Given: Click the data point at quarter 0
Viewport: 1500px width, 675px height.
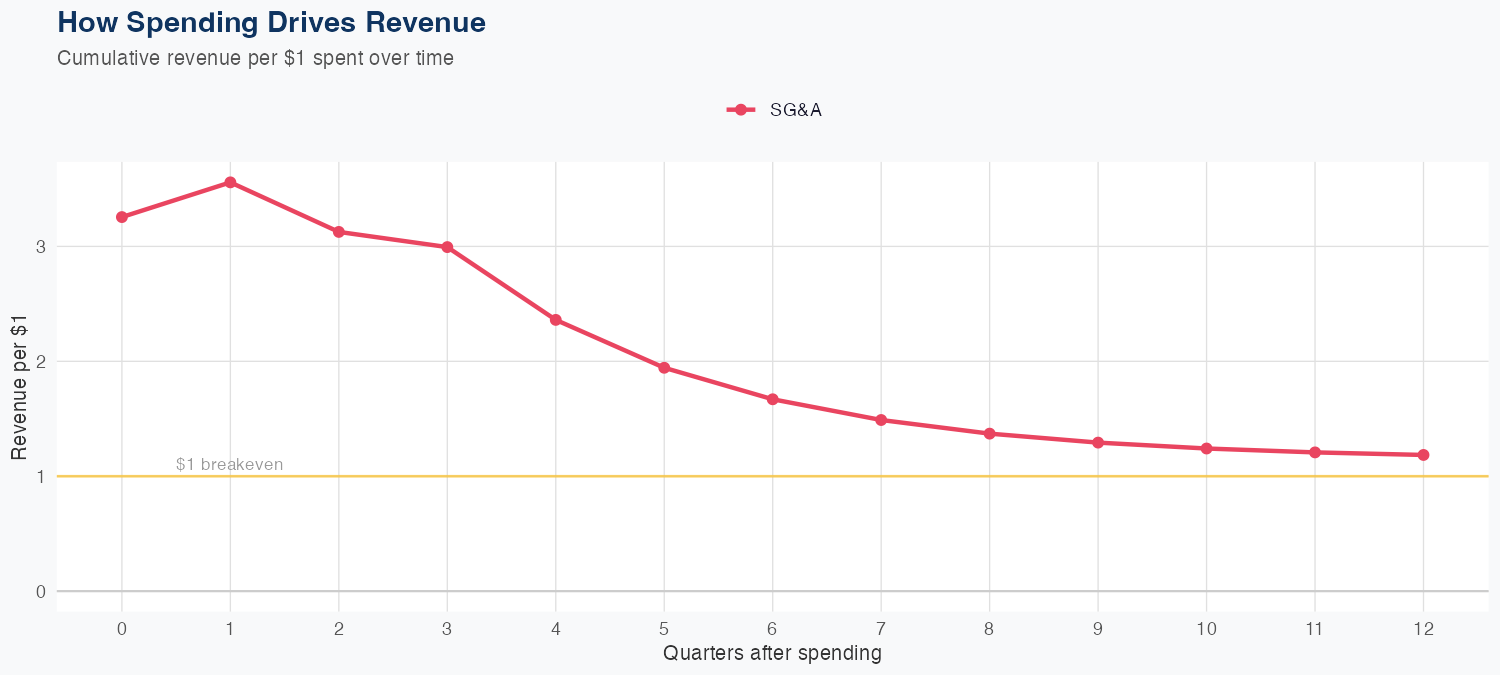Looking at the screenshot, I should pos(122,217).
